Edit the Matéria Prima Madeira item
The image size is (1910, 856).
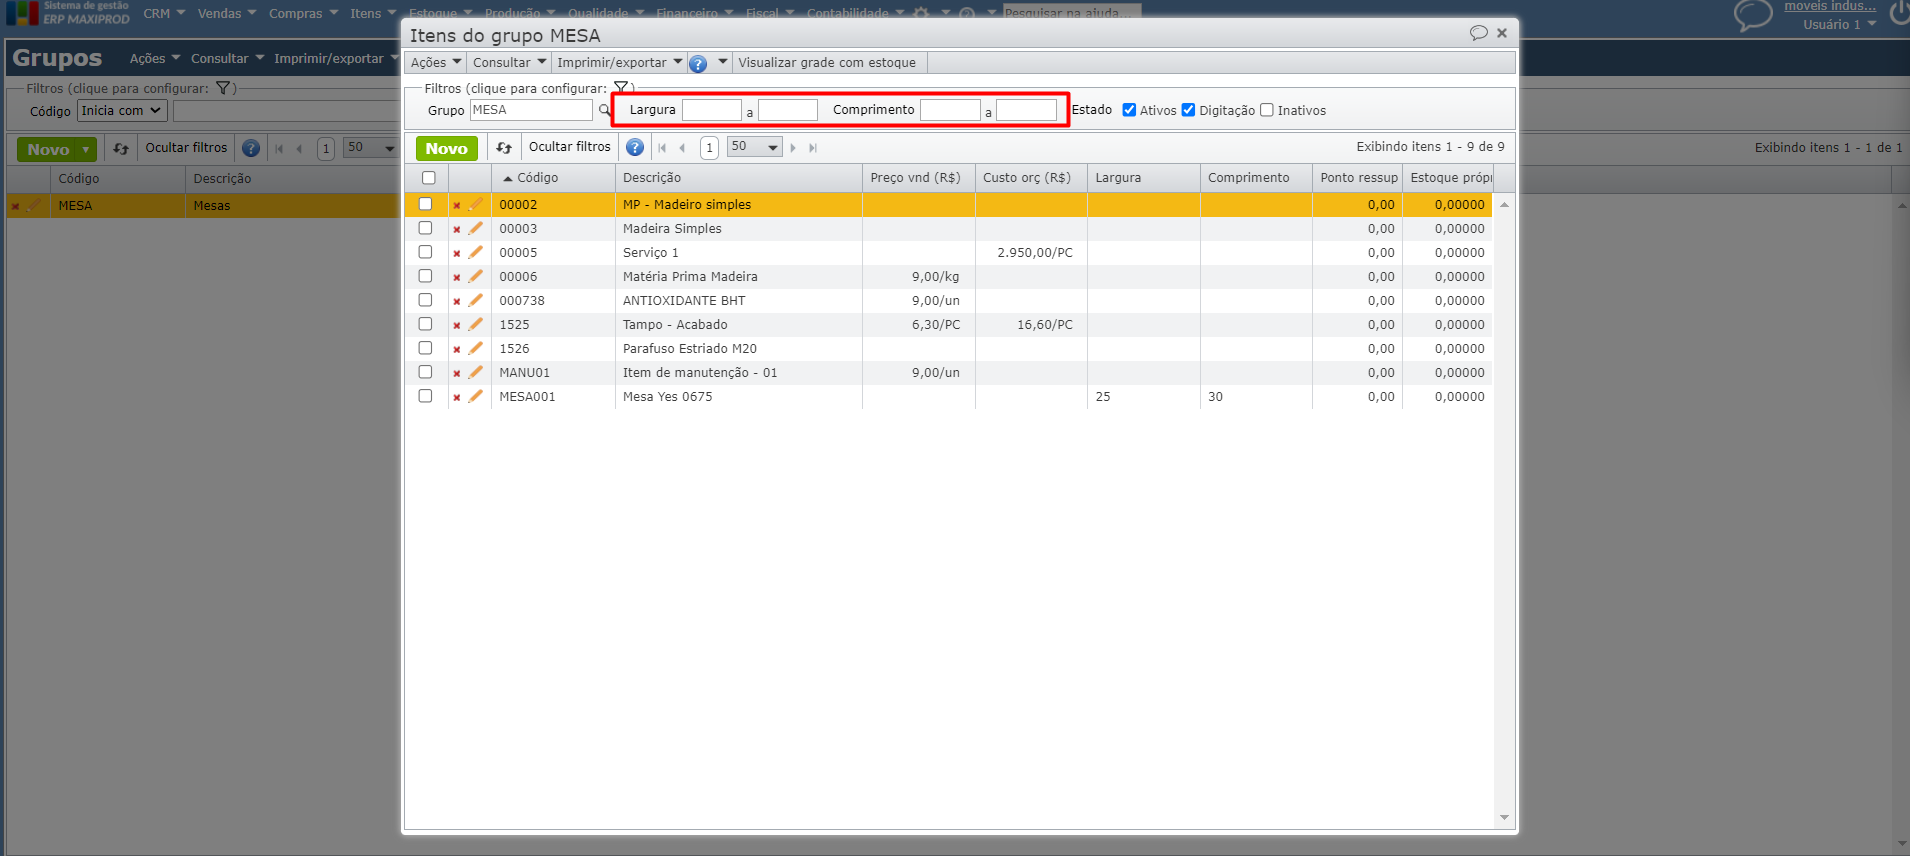(x=476, y=276)
